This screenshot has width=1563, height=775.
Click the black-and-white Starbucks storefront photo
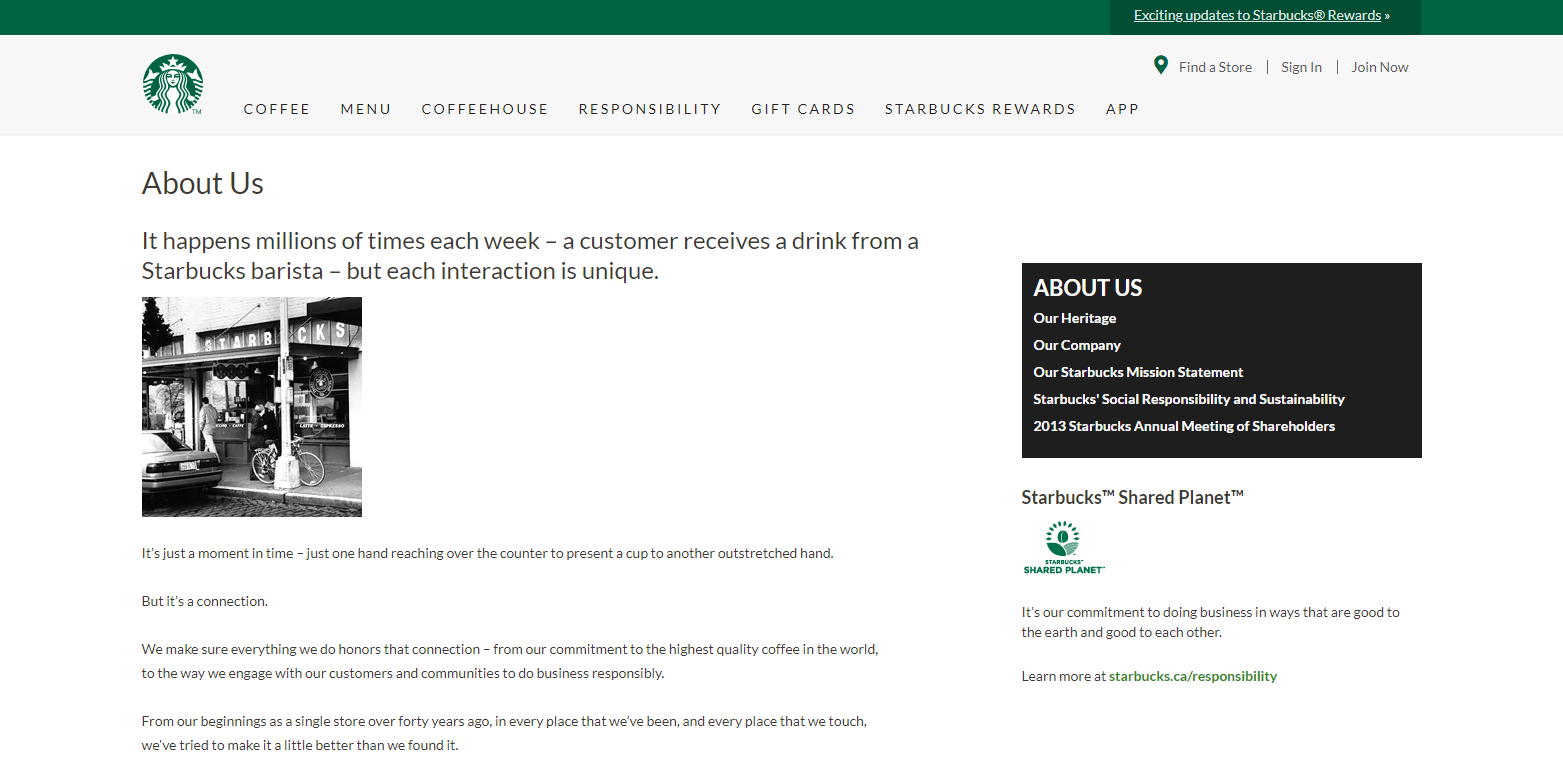click(x=252, y=407)
